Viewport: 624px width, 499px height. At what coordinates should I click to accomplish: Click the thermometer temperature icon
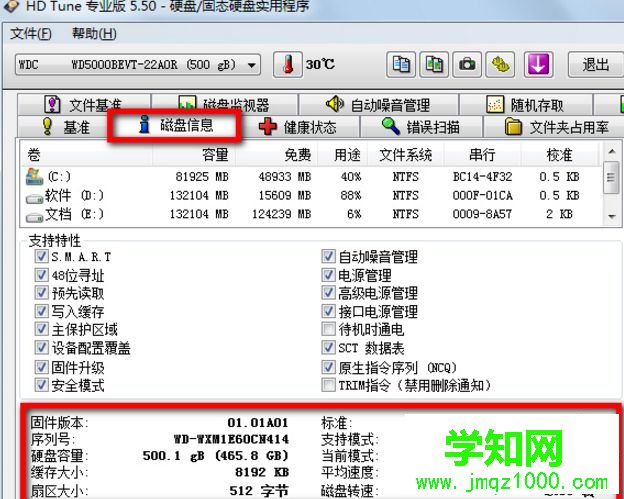click(x=288, y=64)
